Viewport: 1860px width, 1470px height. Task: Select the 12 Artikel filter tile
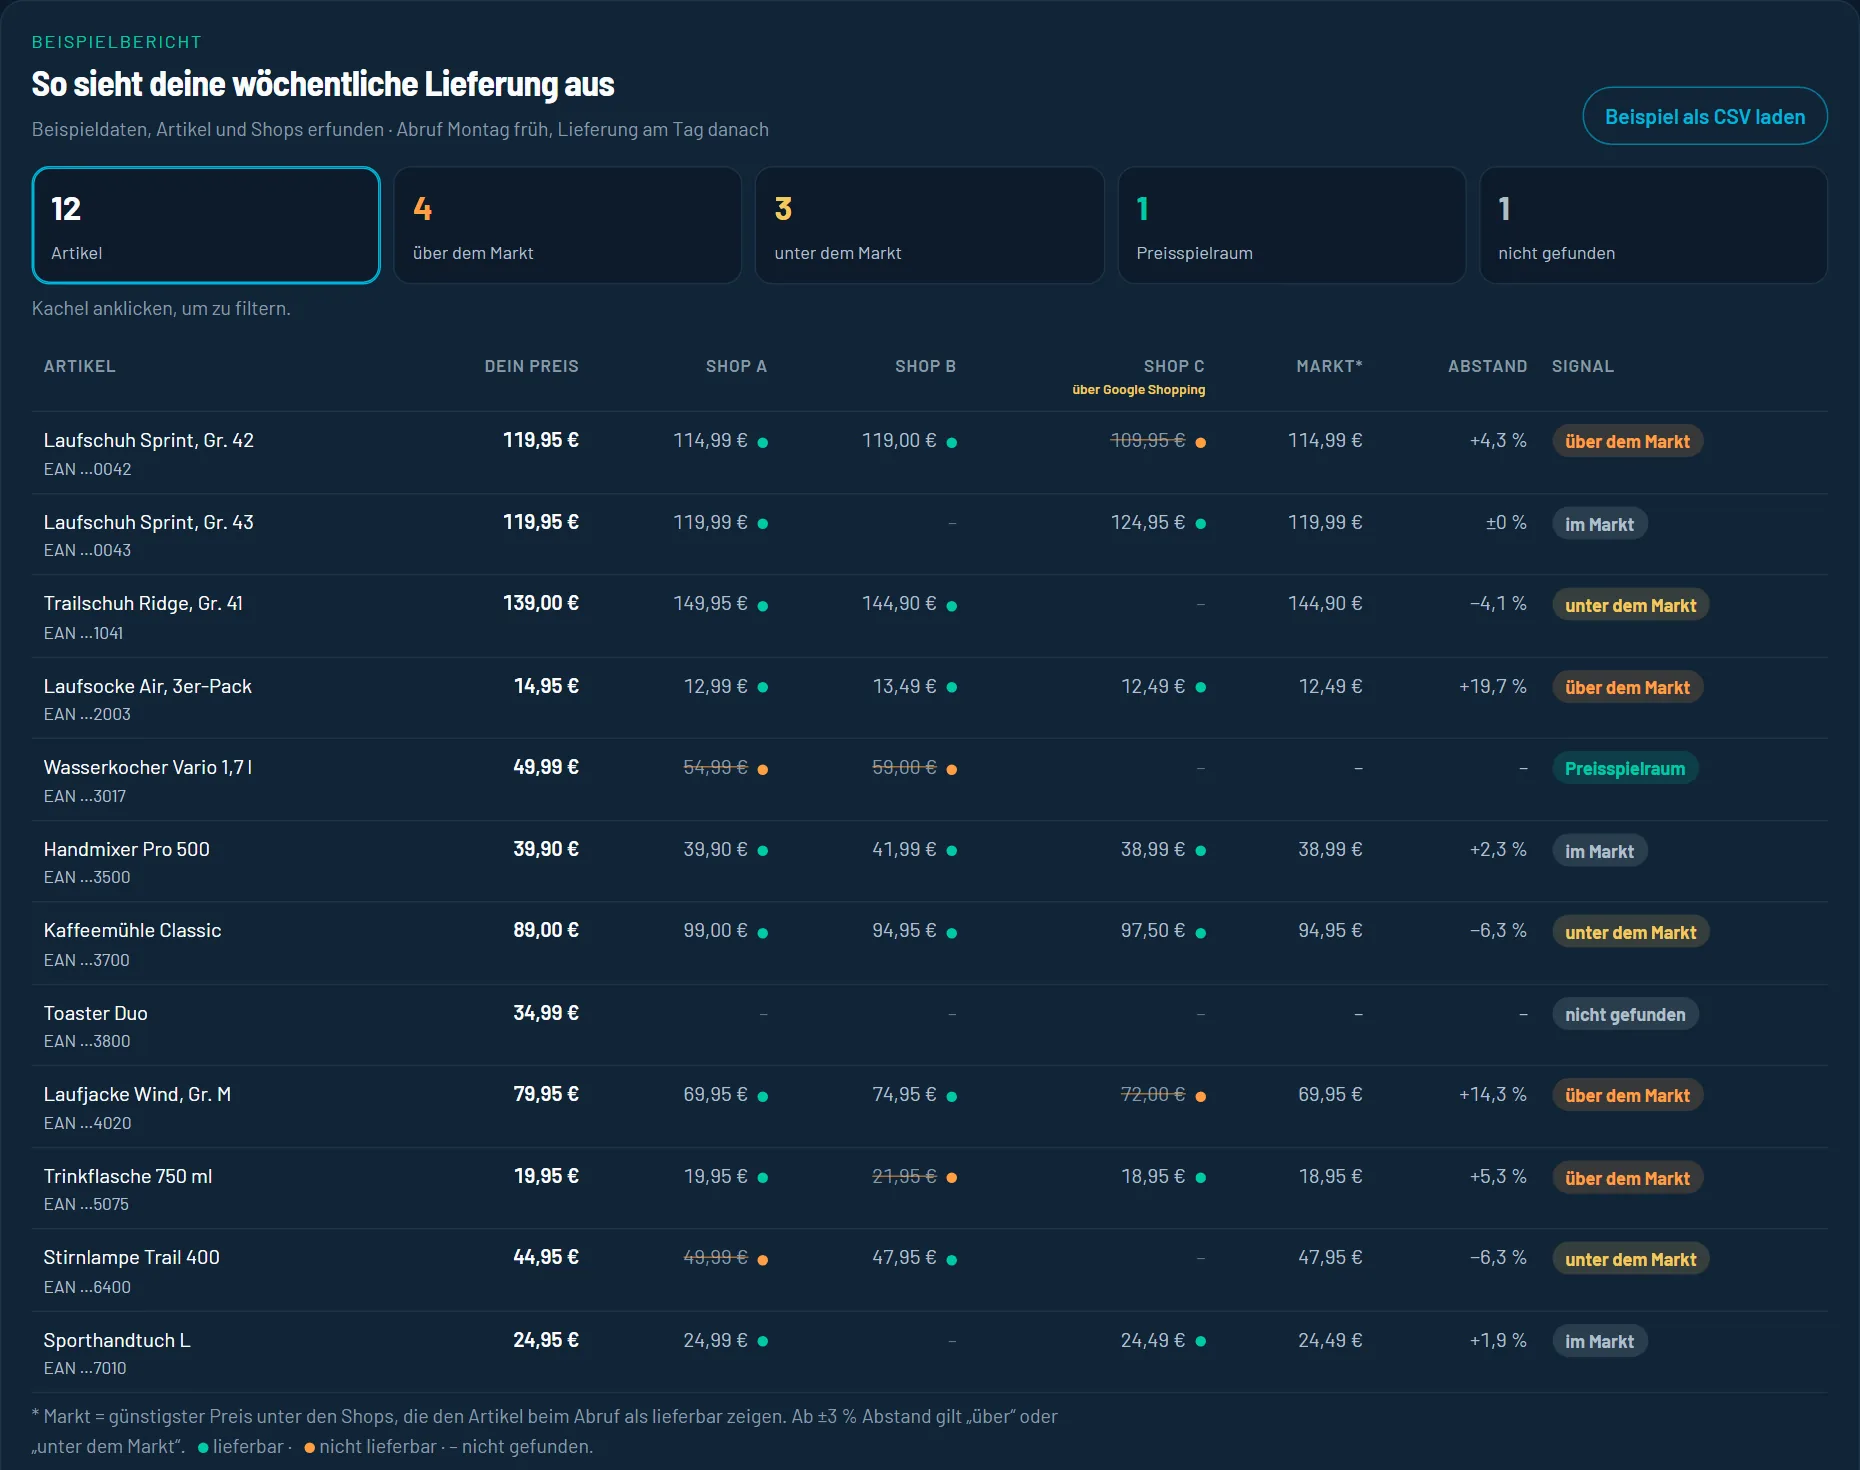[x=206, y=225]
